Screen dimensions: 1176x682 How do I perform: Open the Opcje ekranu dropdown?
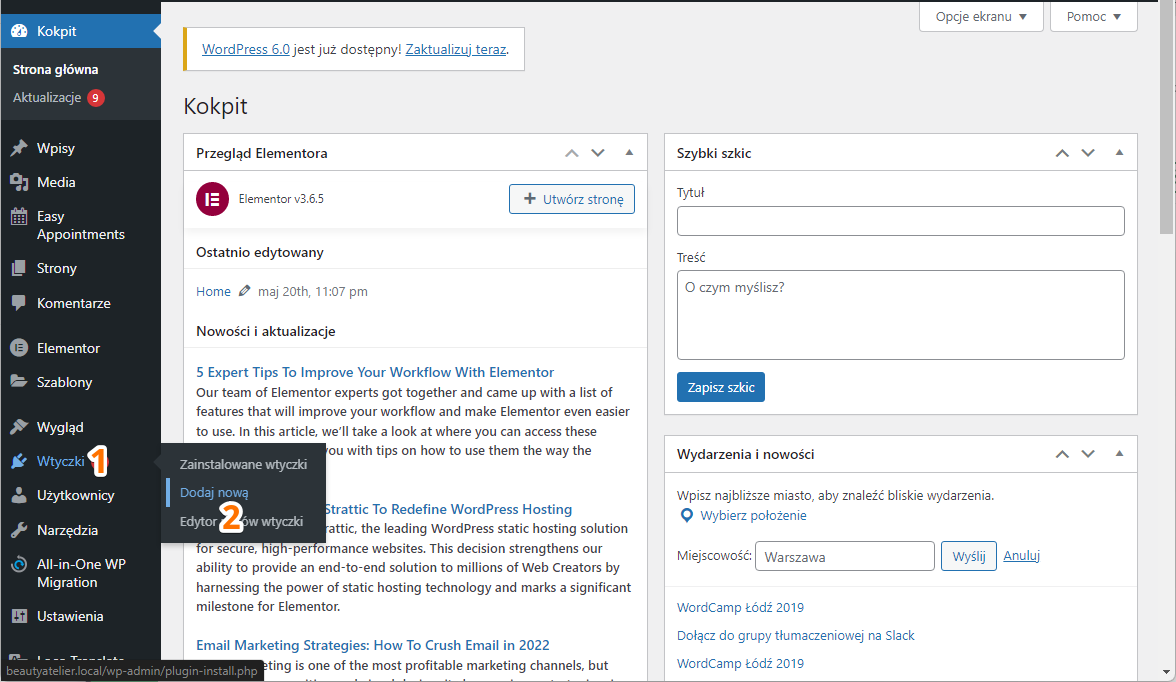pos(981,17)
